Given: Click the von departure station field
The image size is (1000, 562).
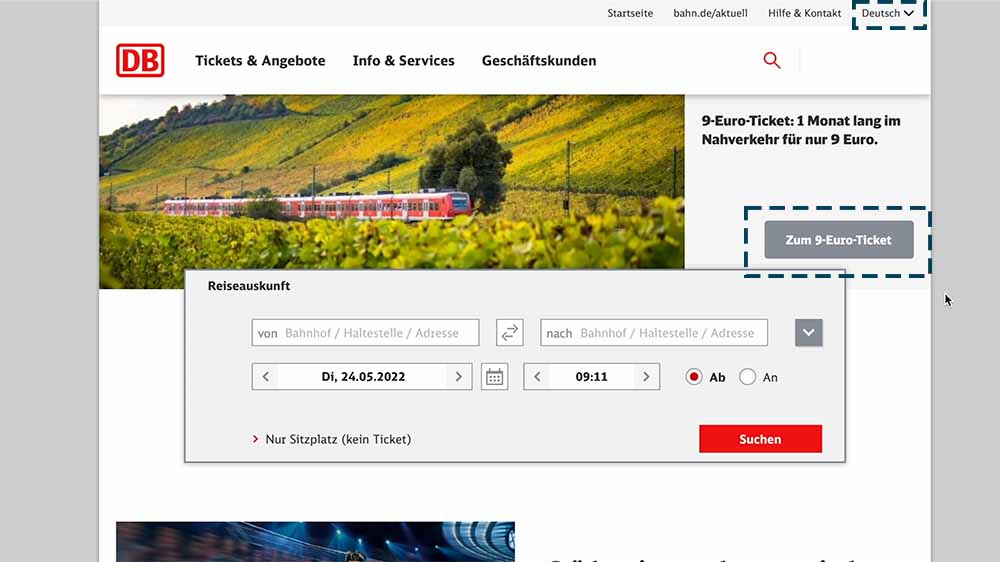Looking at the screenshot, I should coord(365,332).
